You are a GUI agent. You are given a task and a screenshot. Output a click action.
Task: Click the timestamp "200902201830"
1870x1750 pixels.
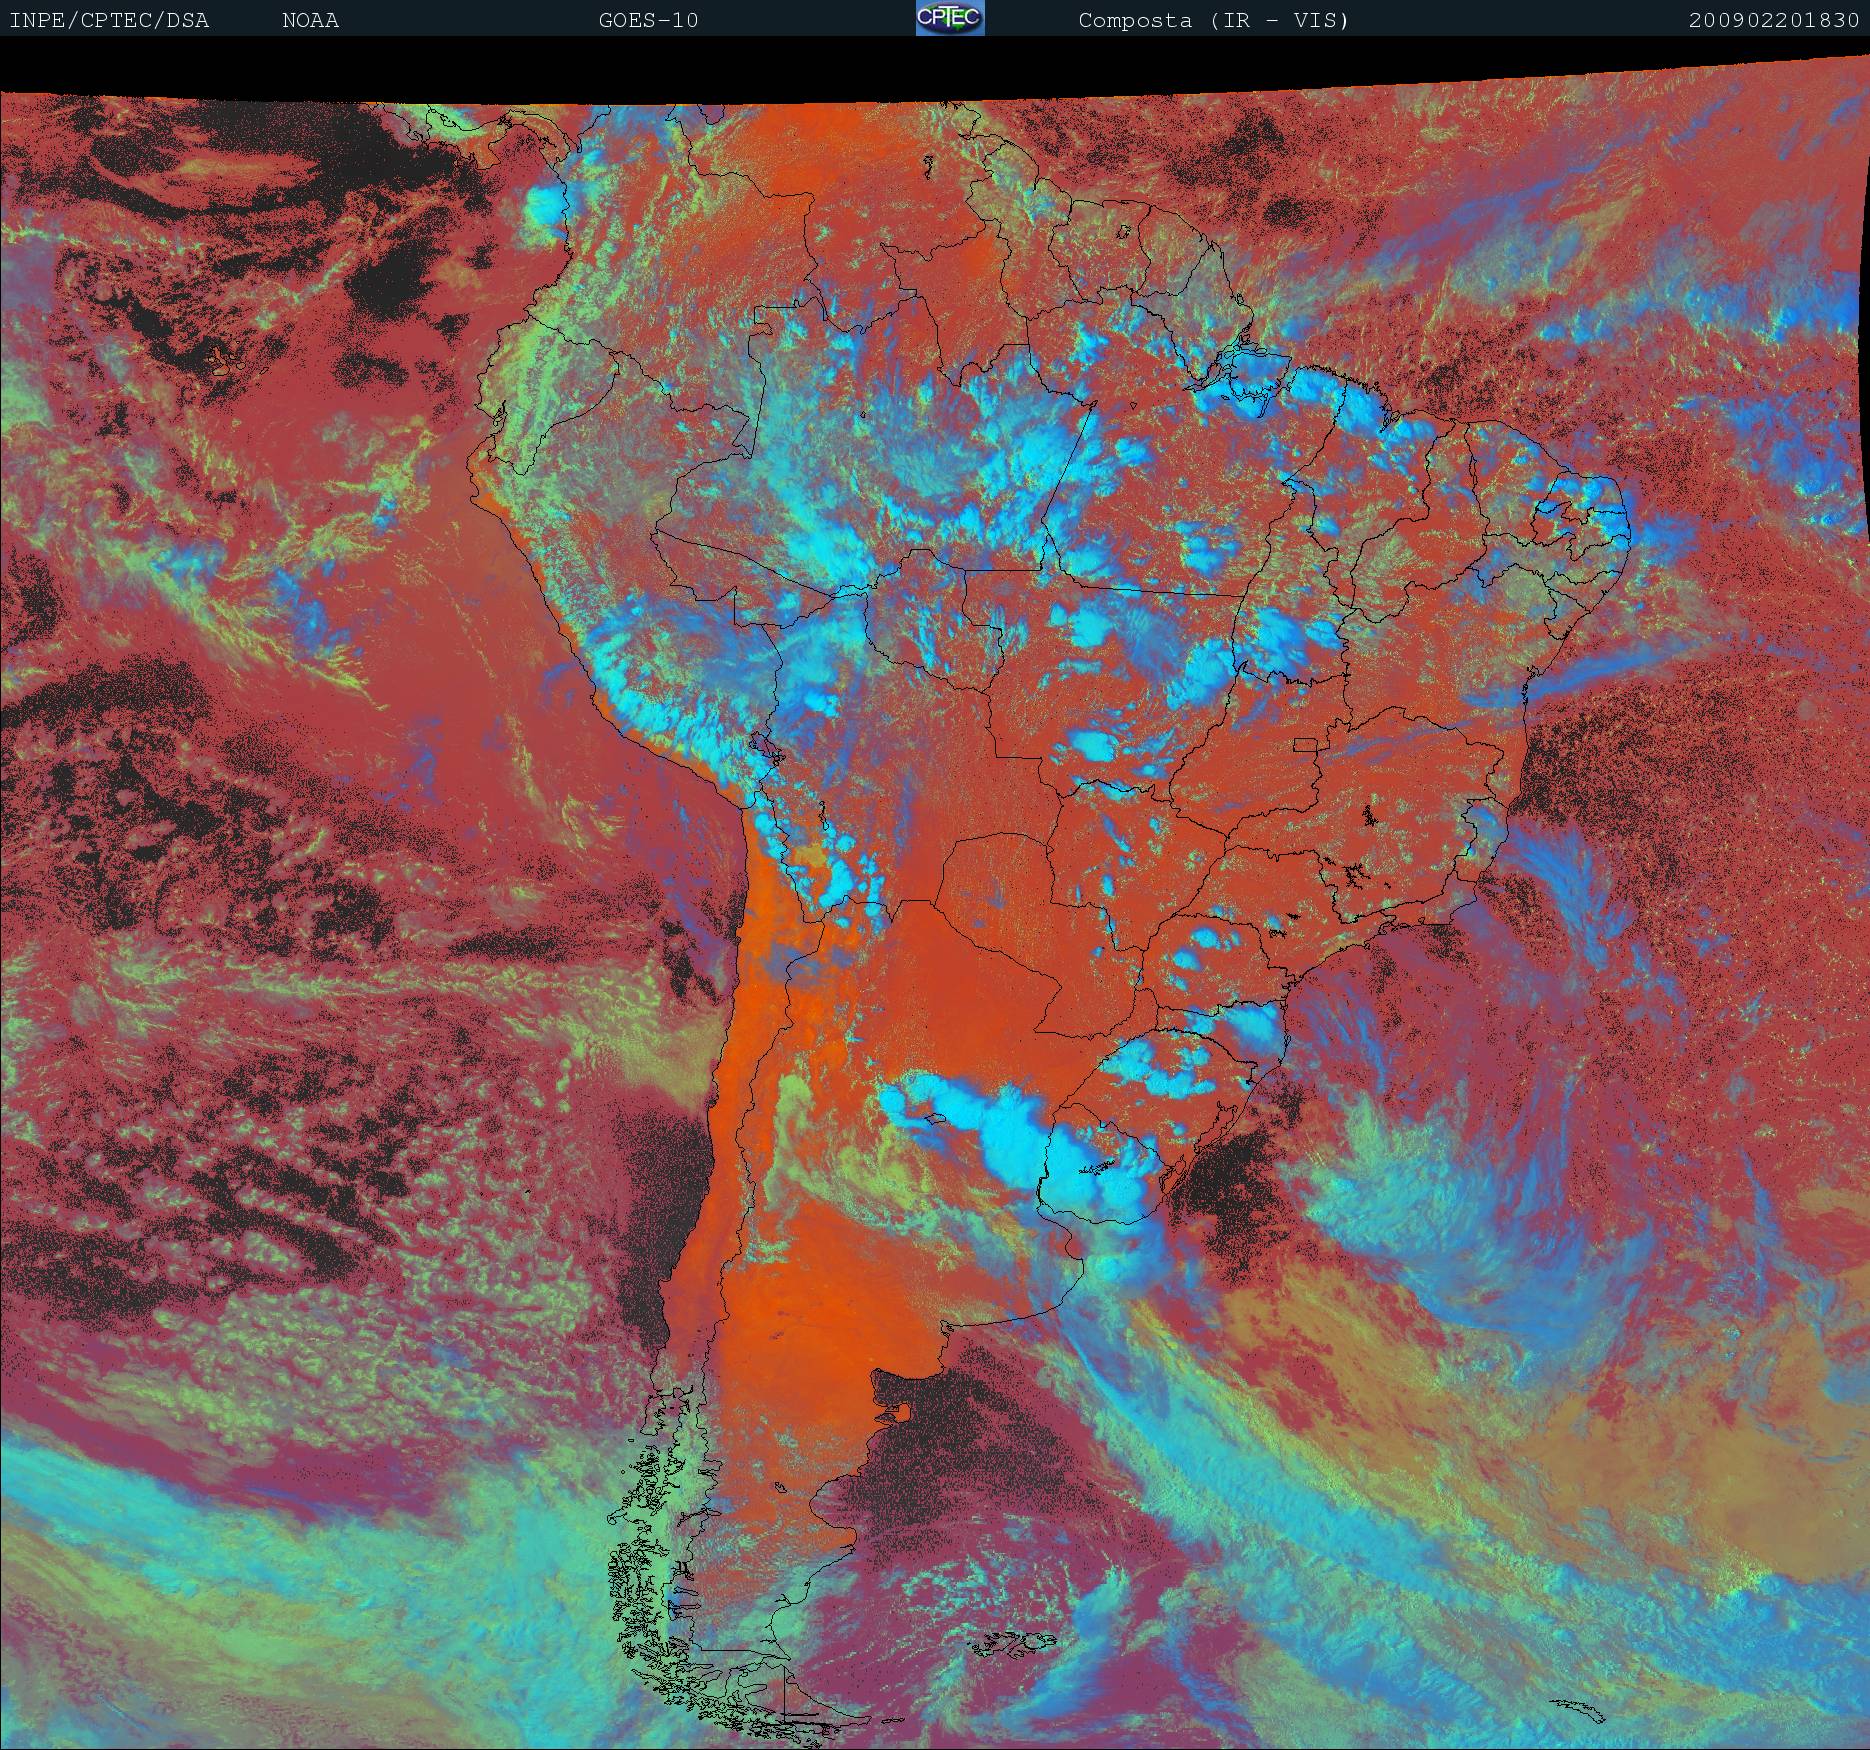coord(1774,21)
